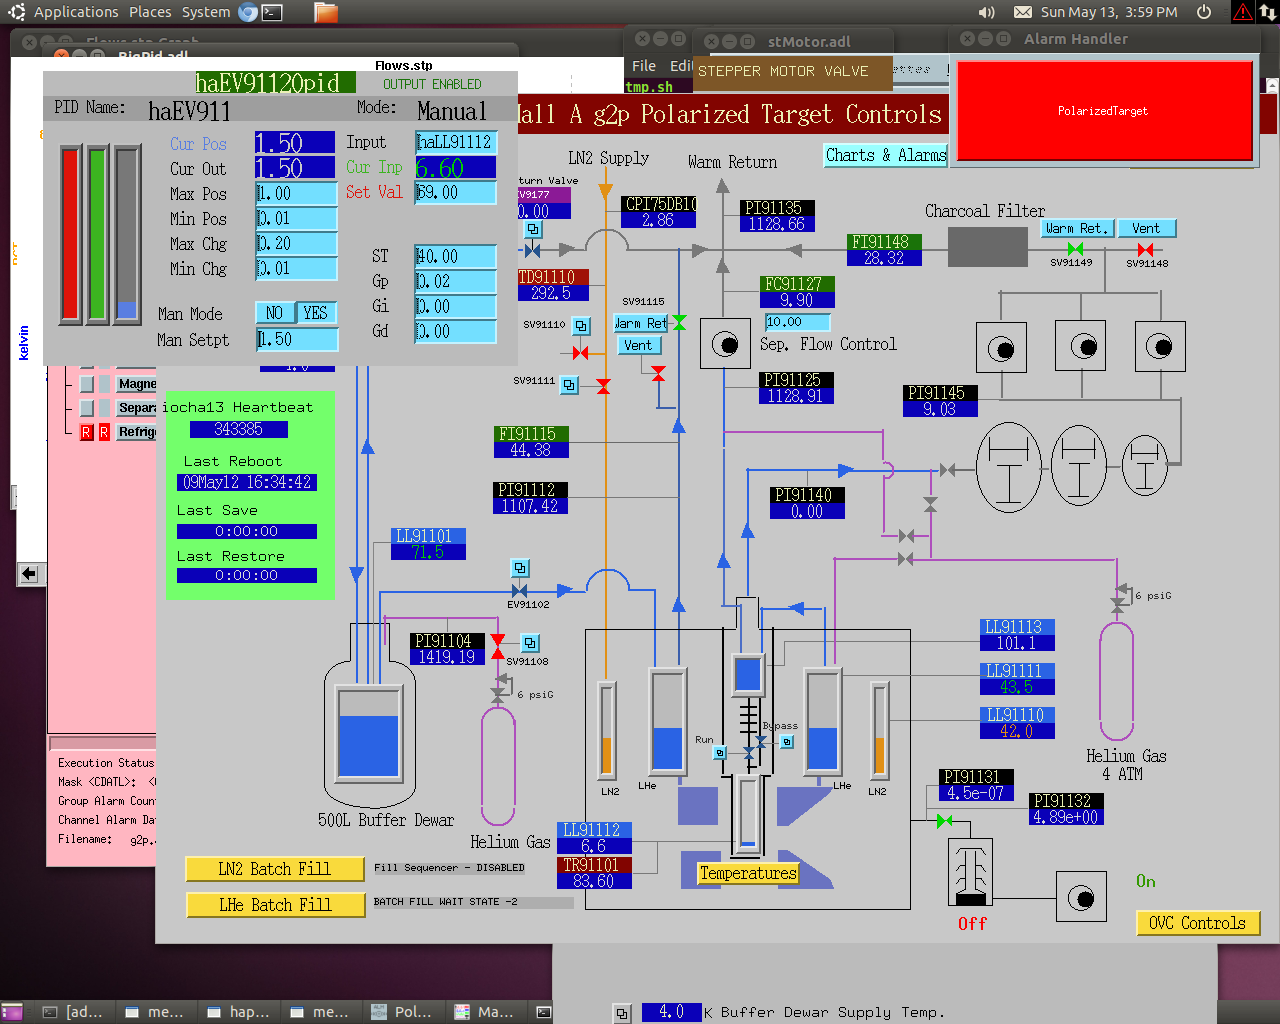Viewport: 1280px width, 1024px height.
Task: Switch to the hap... taskbar window
Action: (238, 1012)
